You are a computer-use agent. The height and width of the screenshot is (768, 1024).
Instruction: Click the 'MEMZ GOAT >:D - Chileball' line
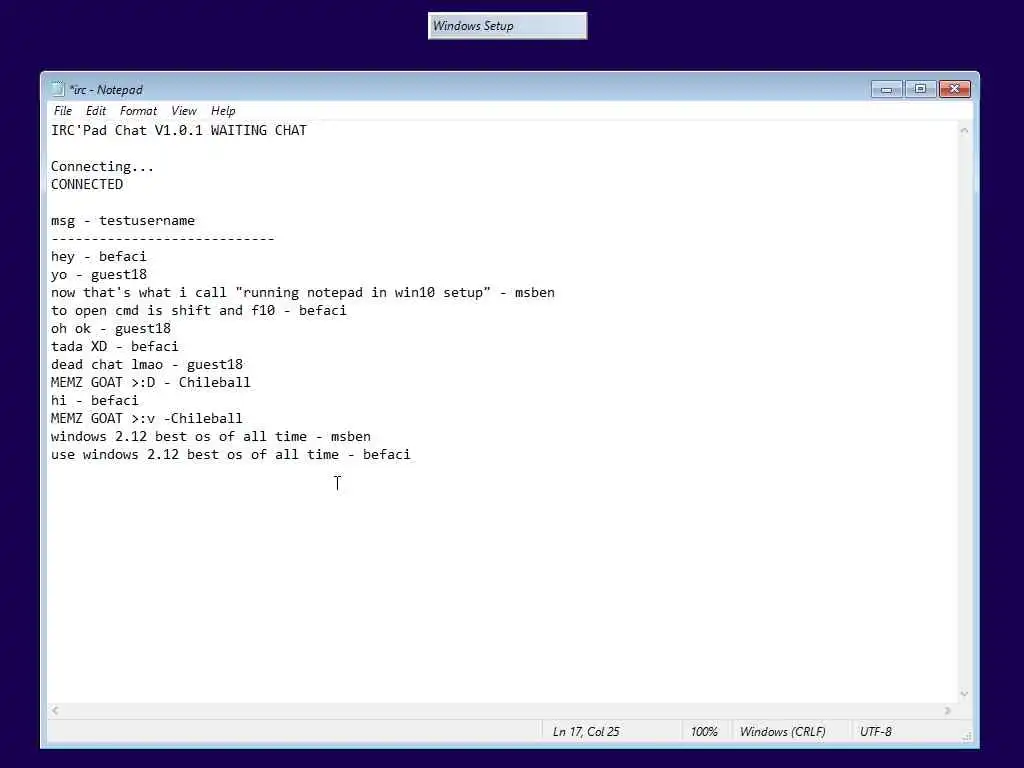click(151, 383)
